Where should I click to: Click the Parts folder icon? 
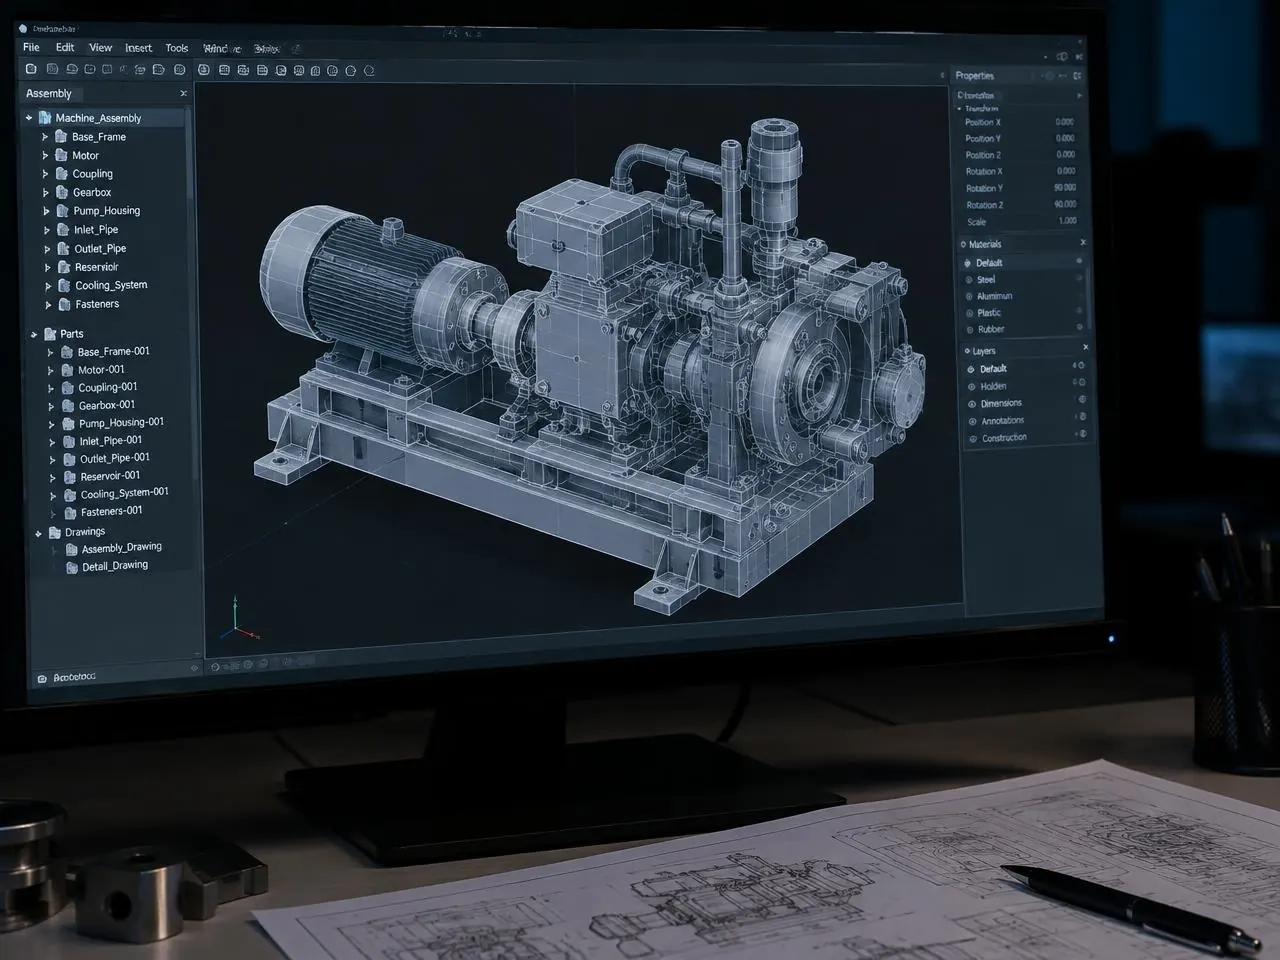point(50,334)
